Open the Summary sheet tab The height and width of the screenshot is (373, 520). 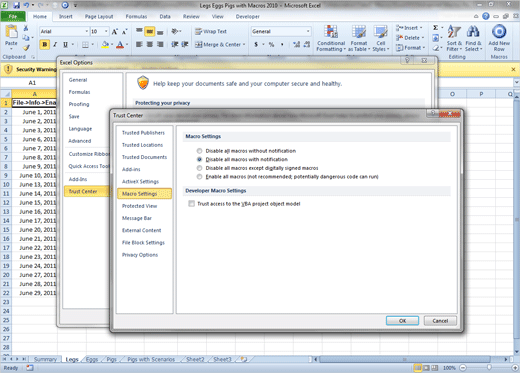pyautogui.click(x=45, y=359)
